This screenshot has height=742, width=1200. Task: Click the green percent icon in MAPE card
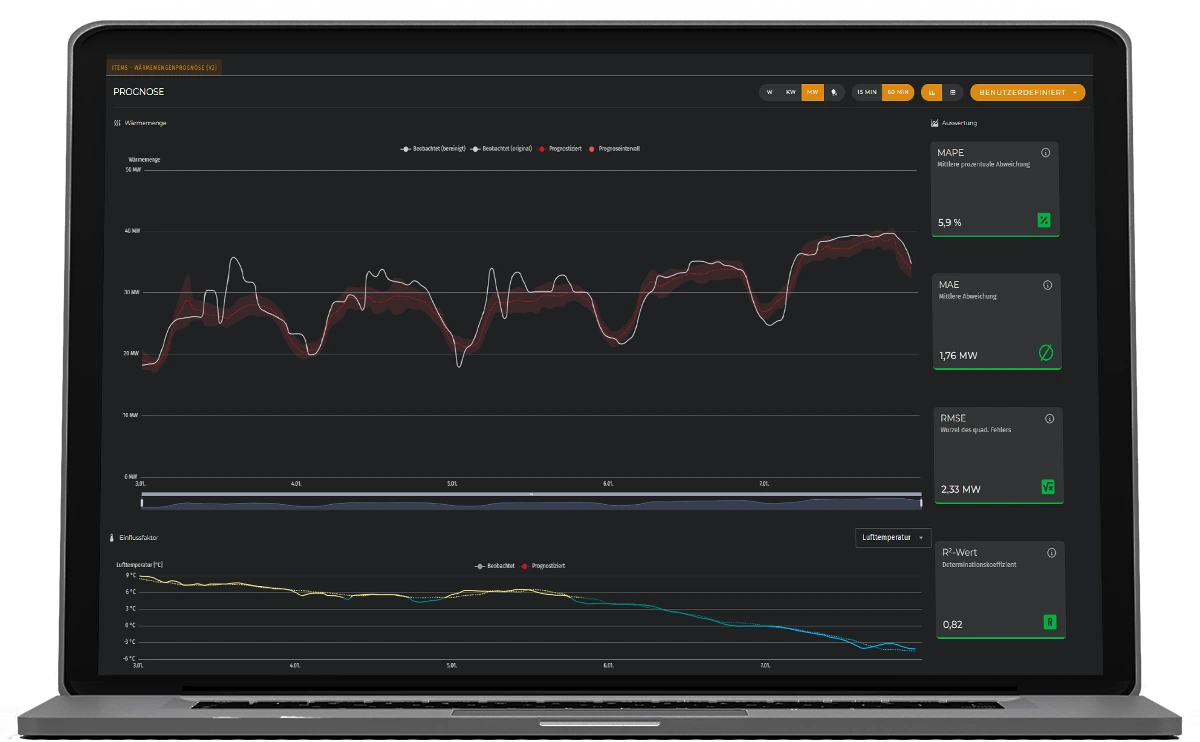[1044, 220]
